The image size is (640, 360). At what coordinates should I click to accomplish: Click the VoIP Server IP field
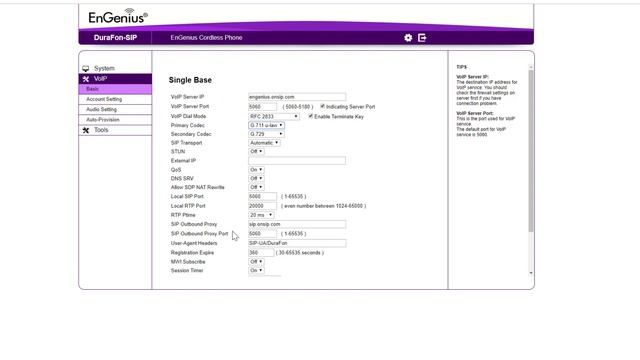tap(297, 97)
